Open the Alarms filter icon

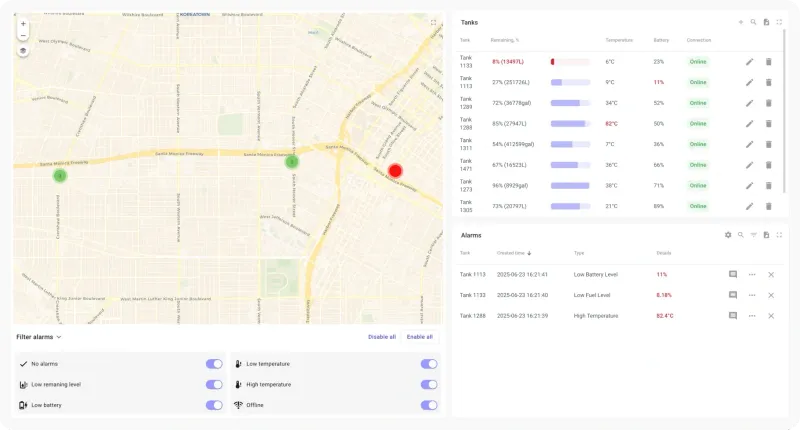pyautogui.click(x=753, y=235)
